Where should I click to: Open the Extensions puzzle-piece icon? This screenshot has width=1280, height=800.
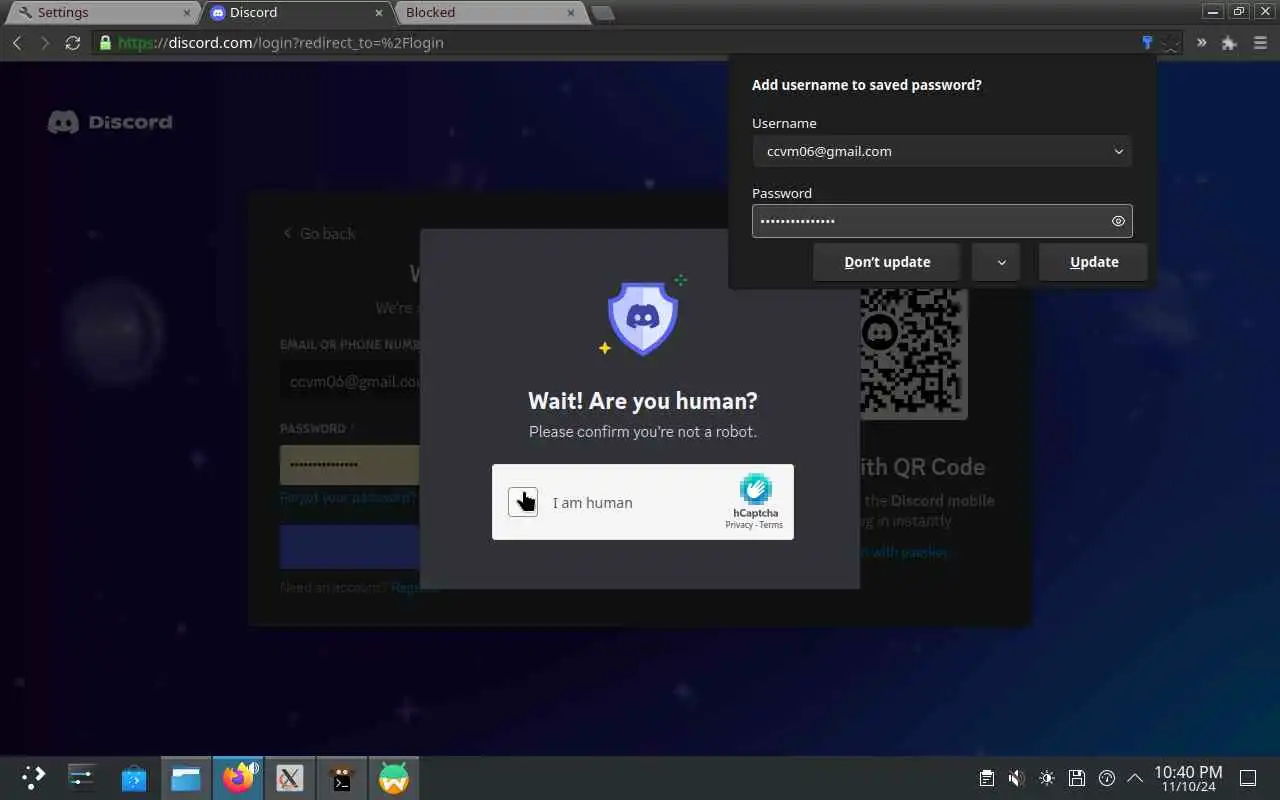click(x=1230, y=43)
